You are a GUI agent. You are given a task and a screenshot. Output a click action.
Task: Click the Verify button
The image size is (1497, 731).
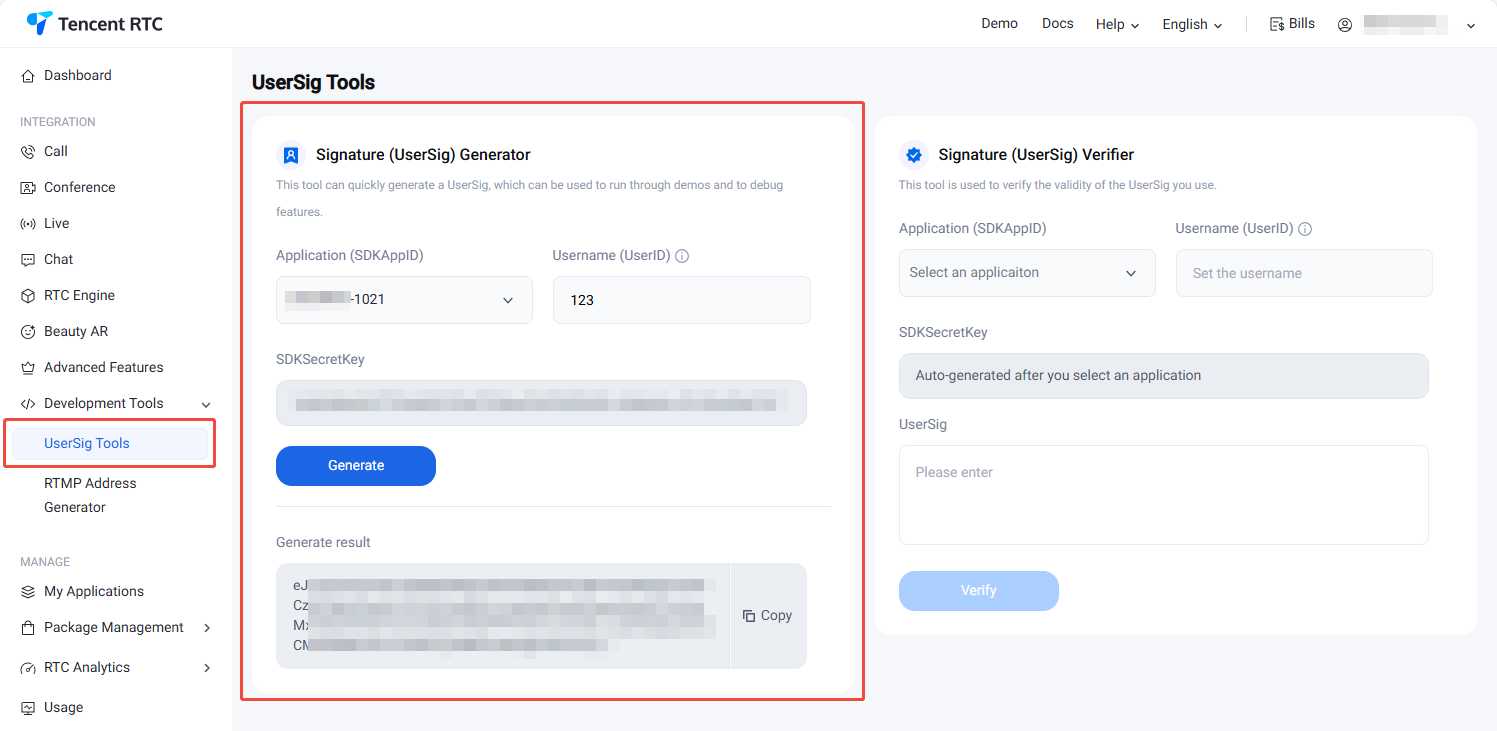pyautogui.click(x=979, y=591)
